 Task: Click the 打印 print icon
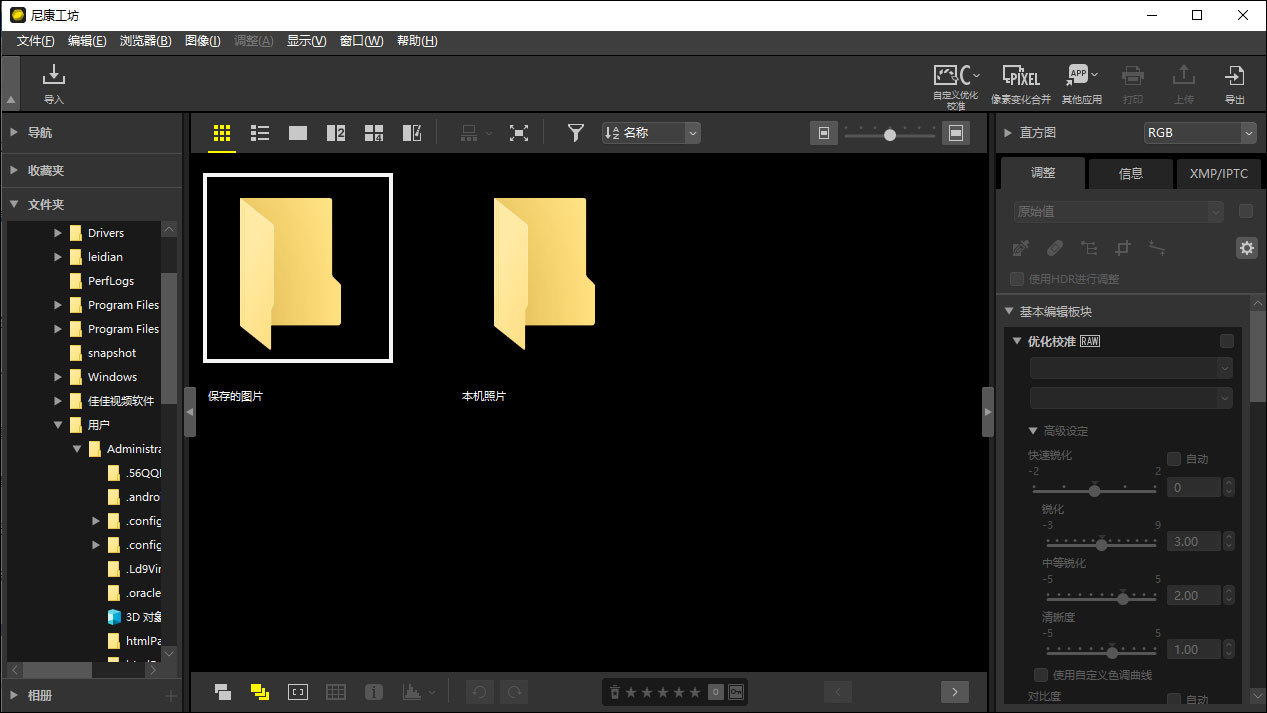[1132, 75]
